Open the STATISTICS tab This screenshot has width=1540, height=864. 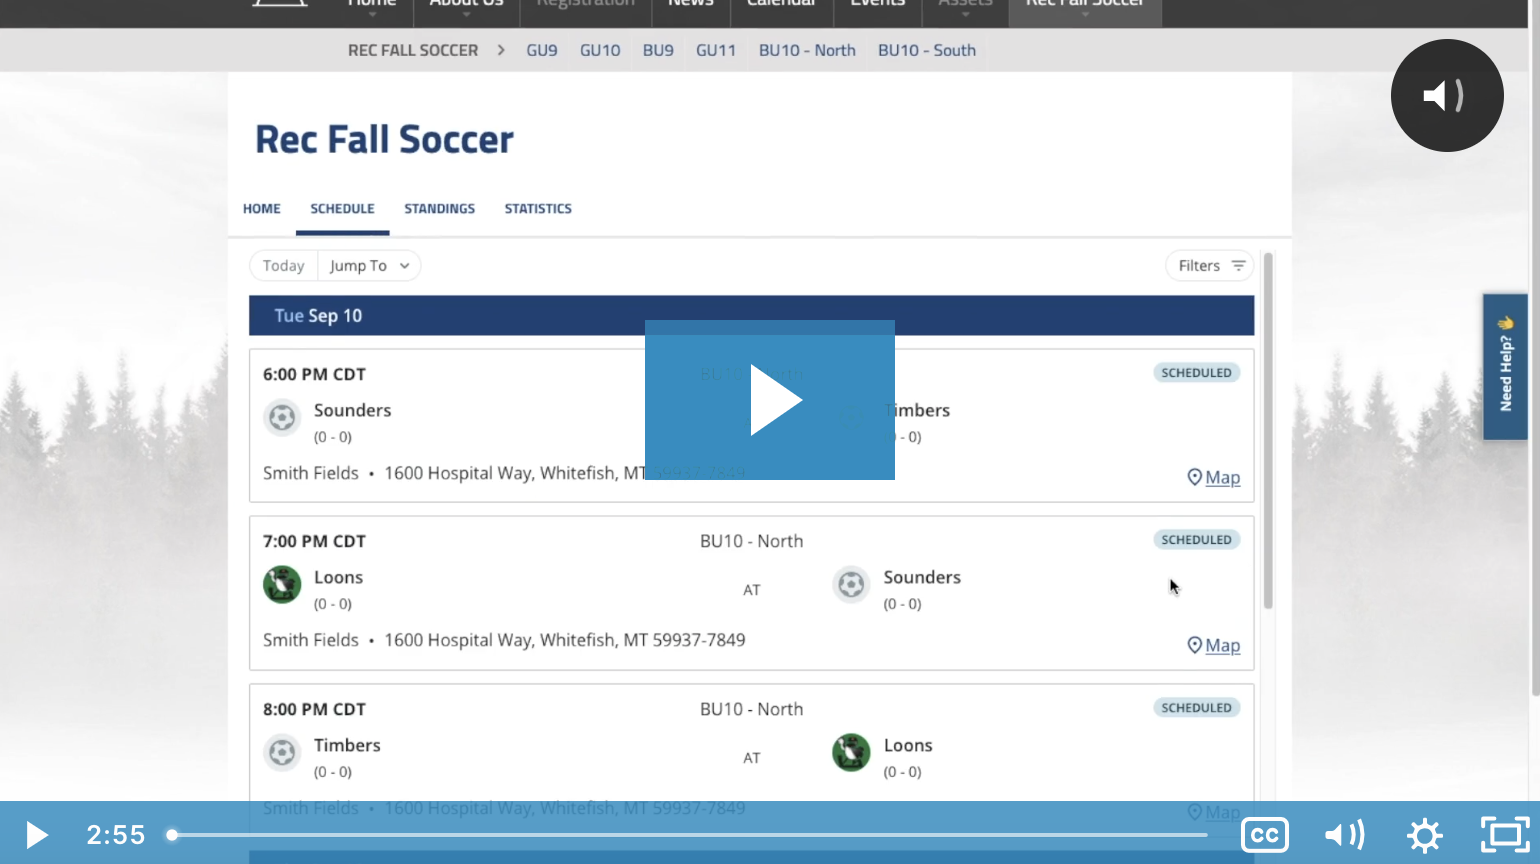[538, 209]
